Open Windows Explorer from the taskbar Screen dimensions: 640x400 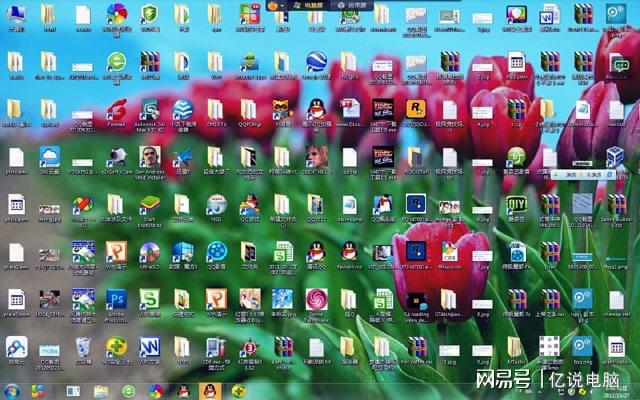point(101,392)
